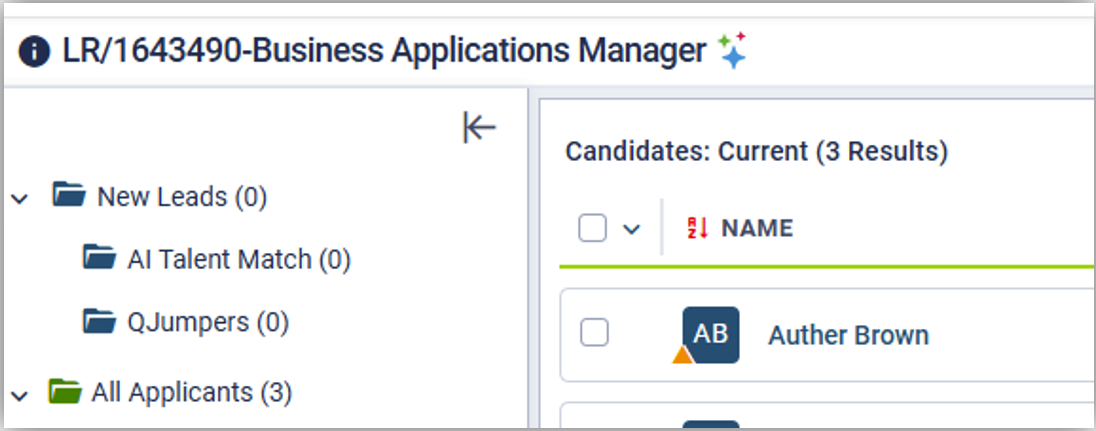
Task: Click the A-Z sort icon beside NAME
Action: (697, 228)
